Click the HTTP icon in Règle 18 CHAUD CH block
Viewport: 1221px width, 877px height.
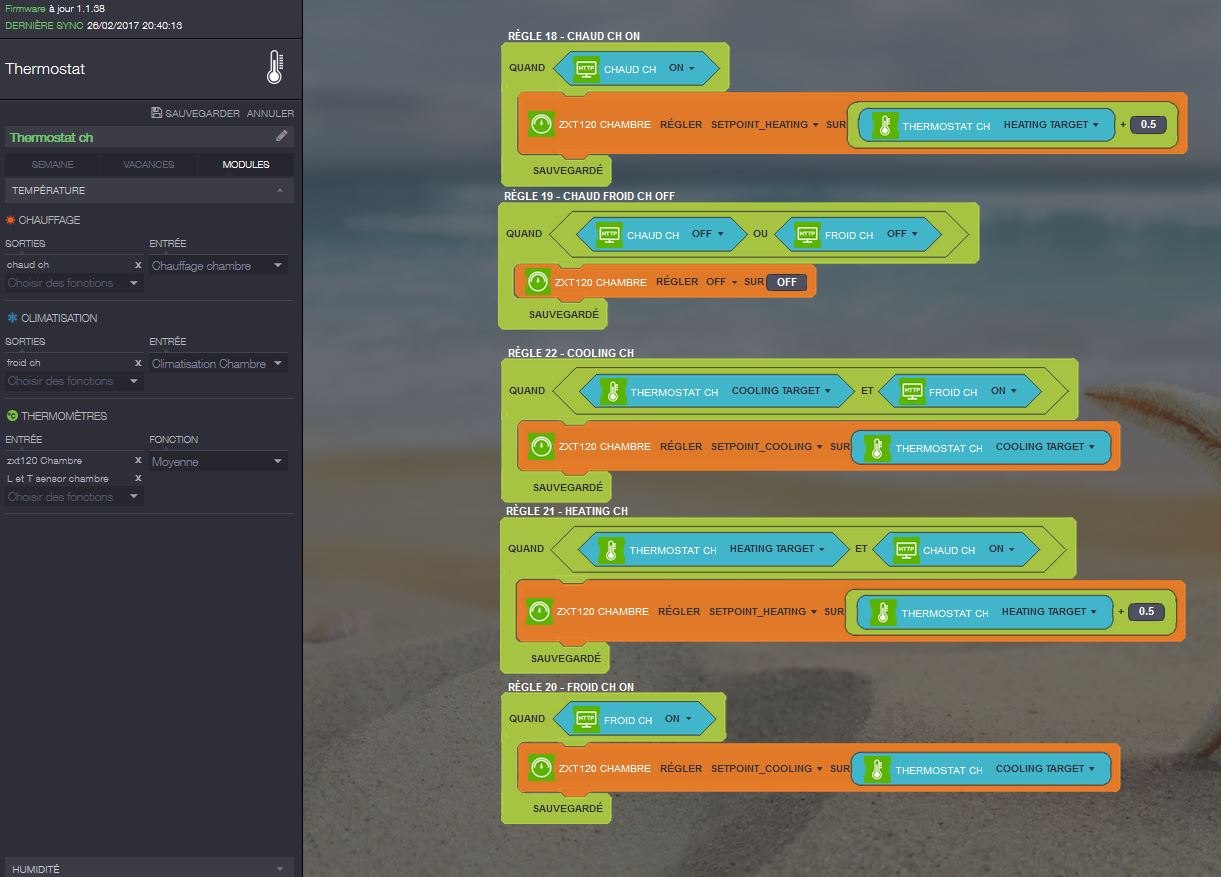[x=586, y=69]
